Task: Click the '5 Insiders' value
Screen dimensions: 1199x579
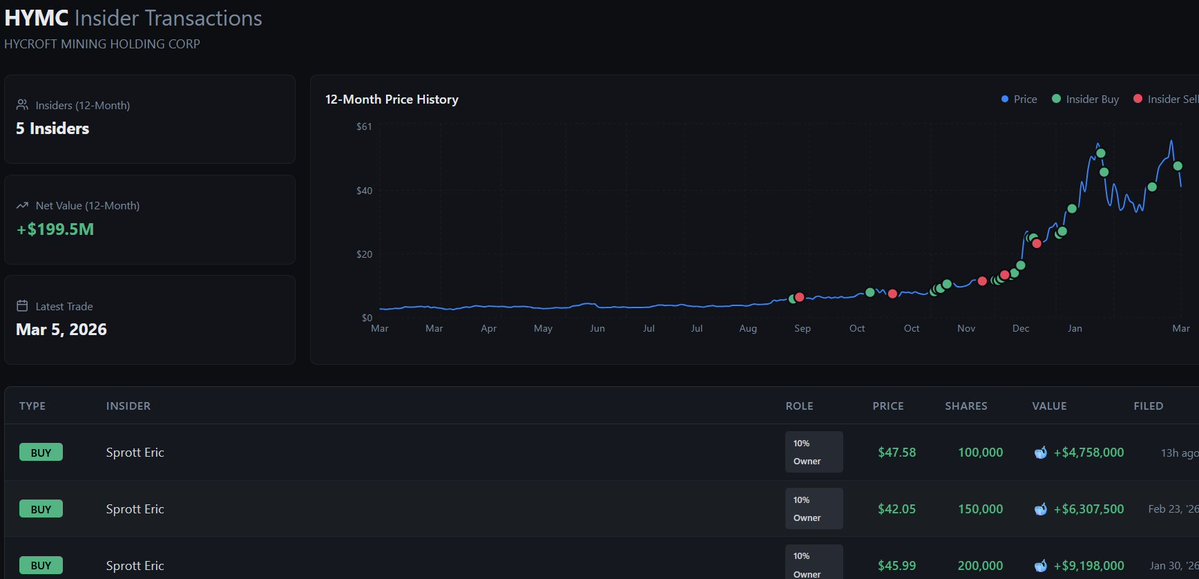Action: point(52,128)
